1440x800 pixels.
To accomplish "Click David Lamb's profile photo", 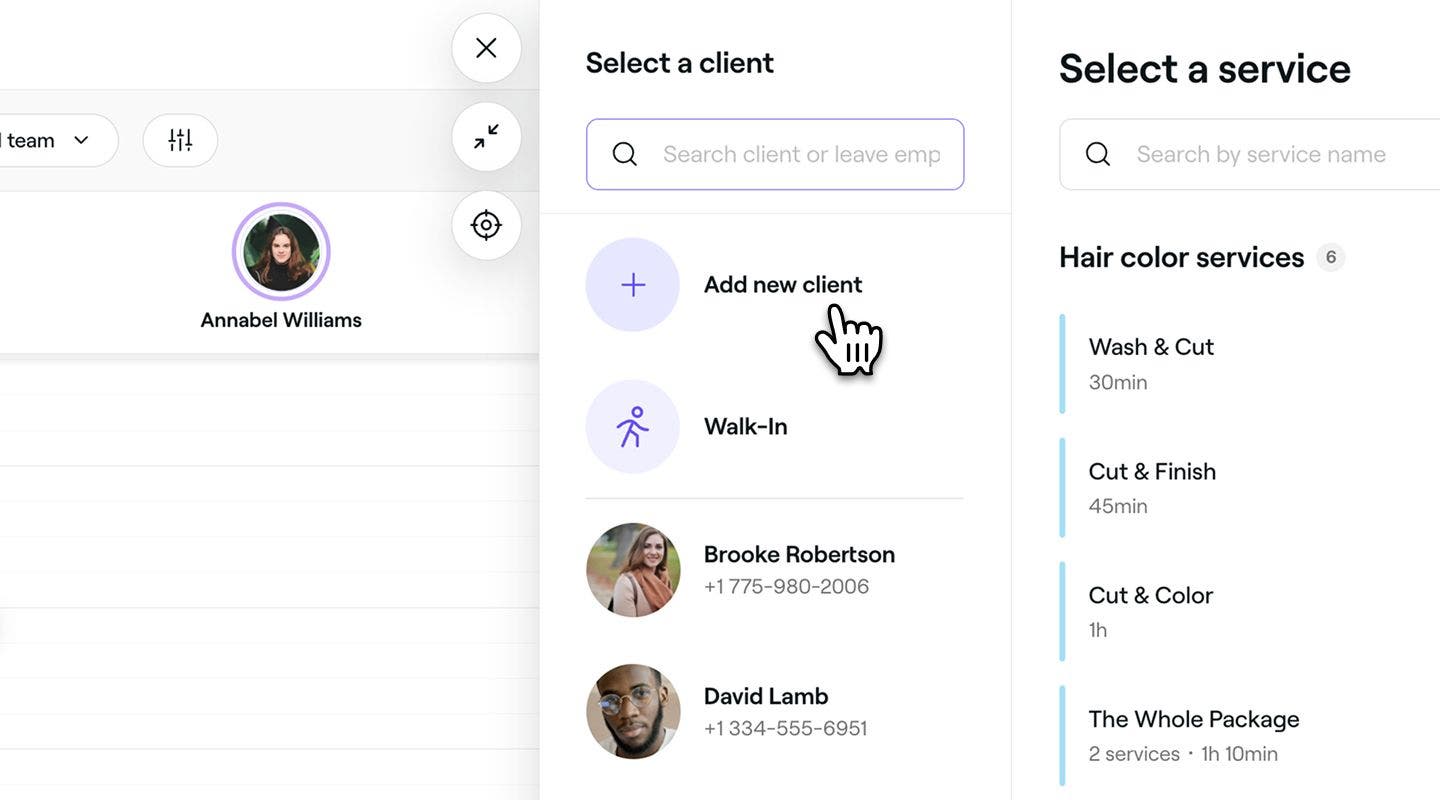I will [x=633, y=712].
